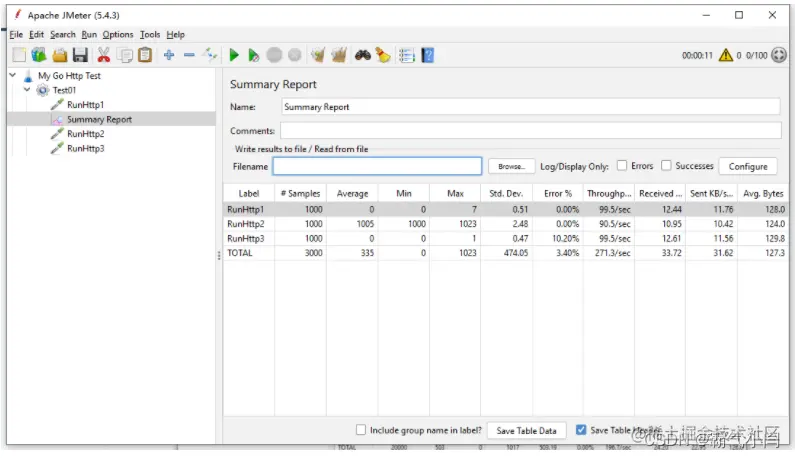Click into the Filename input field
This screenshot has width=795, height=458.
click(x=377, y=166)
